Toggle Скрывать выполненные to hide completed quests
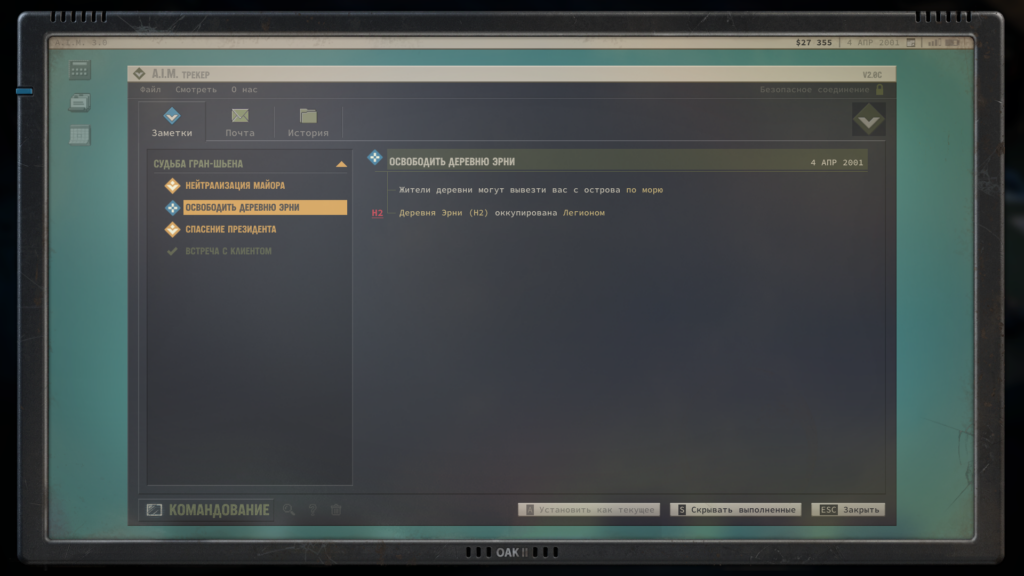Image resolution: width=1024 pixels, height=576 pixels. pyautogui.click(x=735, y=510)
